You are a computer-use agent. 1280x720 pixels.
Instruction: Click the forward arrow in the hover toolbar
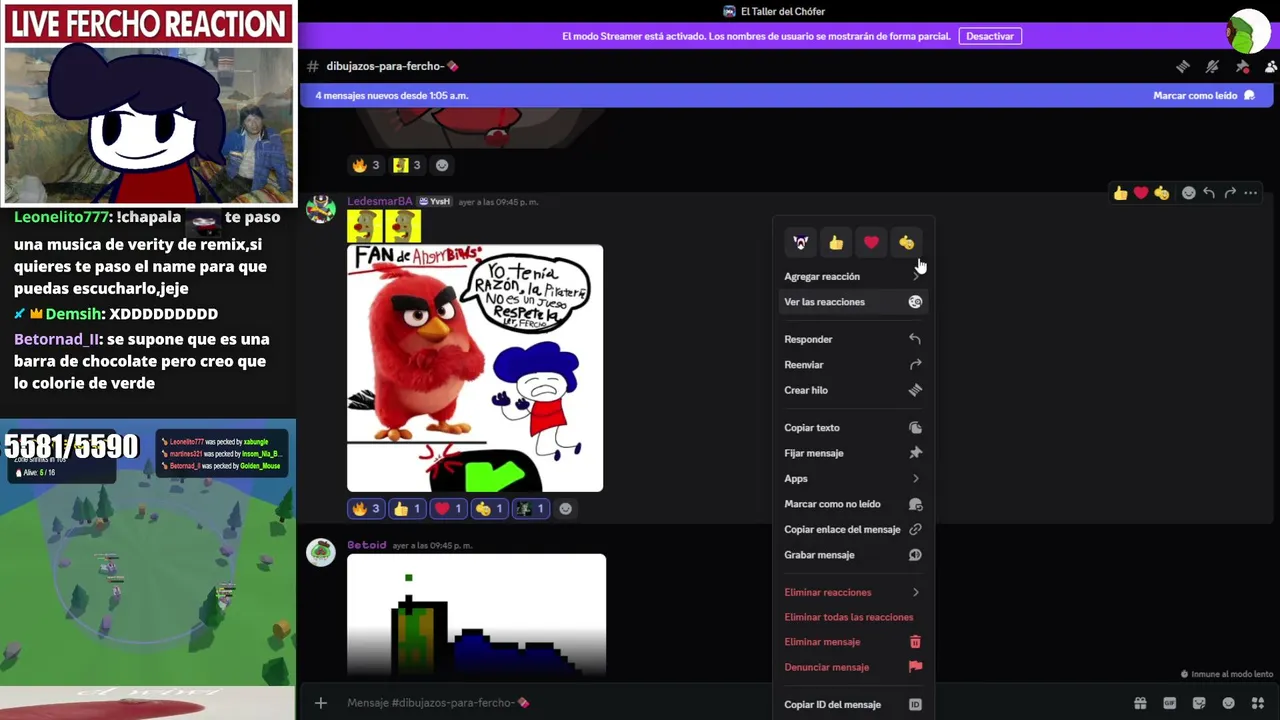point(1230,193)
